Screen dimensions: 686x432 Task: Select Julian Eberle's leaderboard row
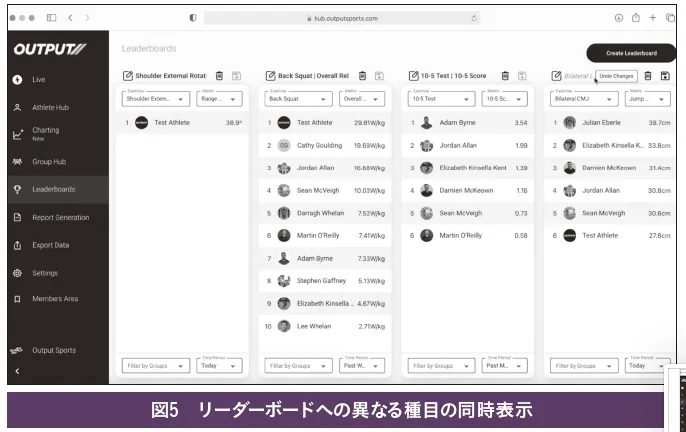pyautogui.click(x=611, y=123)
